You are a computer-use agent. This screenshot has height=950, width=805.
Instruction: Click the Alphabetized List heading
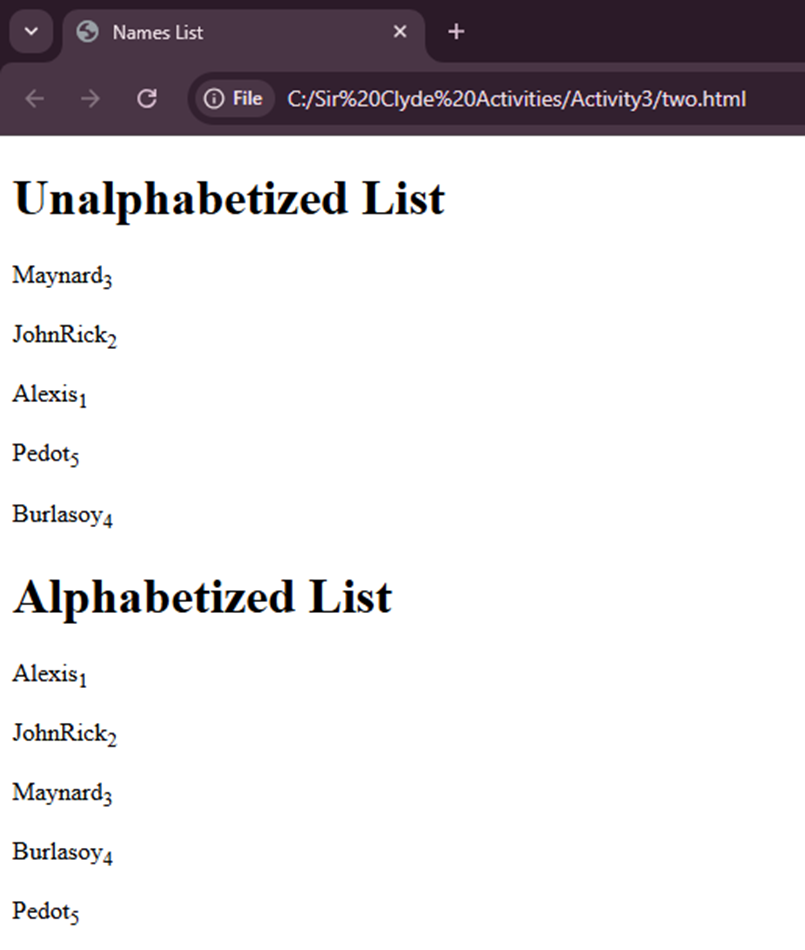point(202,597)
